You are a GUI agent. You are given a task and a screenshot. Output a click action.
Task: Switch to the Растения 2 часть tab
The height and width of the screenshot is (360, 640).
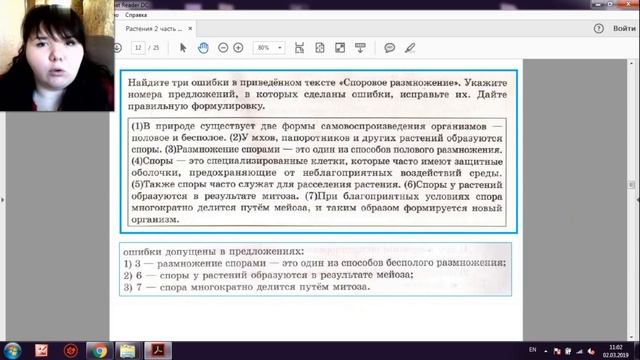coord(153,29)
